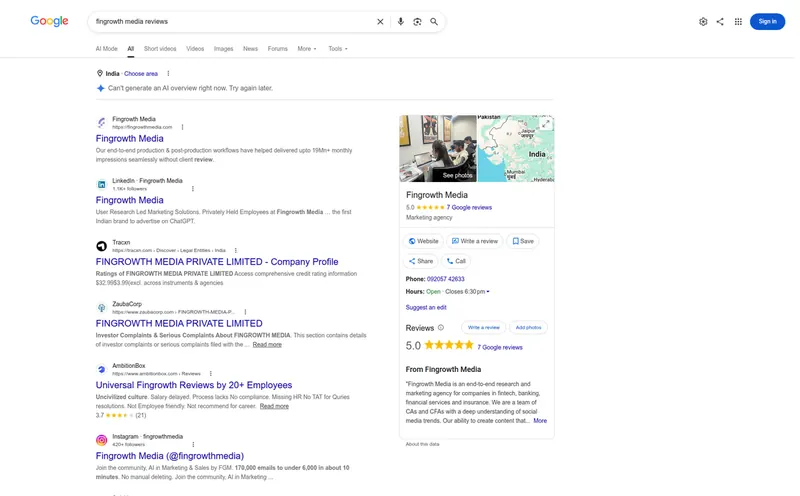Click the ZaubaCorp favicon
800x496 pixels.
102,308
